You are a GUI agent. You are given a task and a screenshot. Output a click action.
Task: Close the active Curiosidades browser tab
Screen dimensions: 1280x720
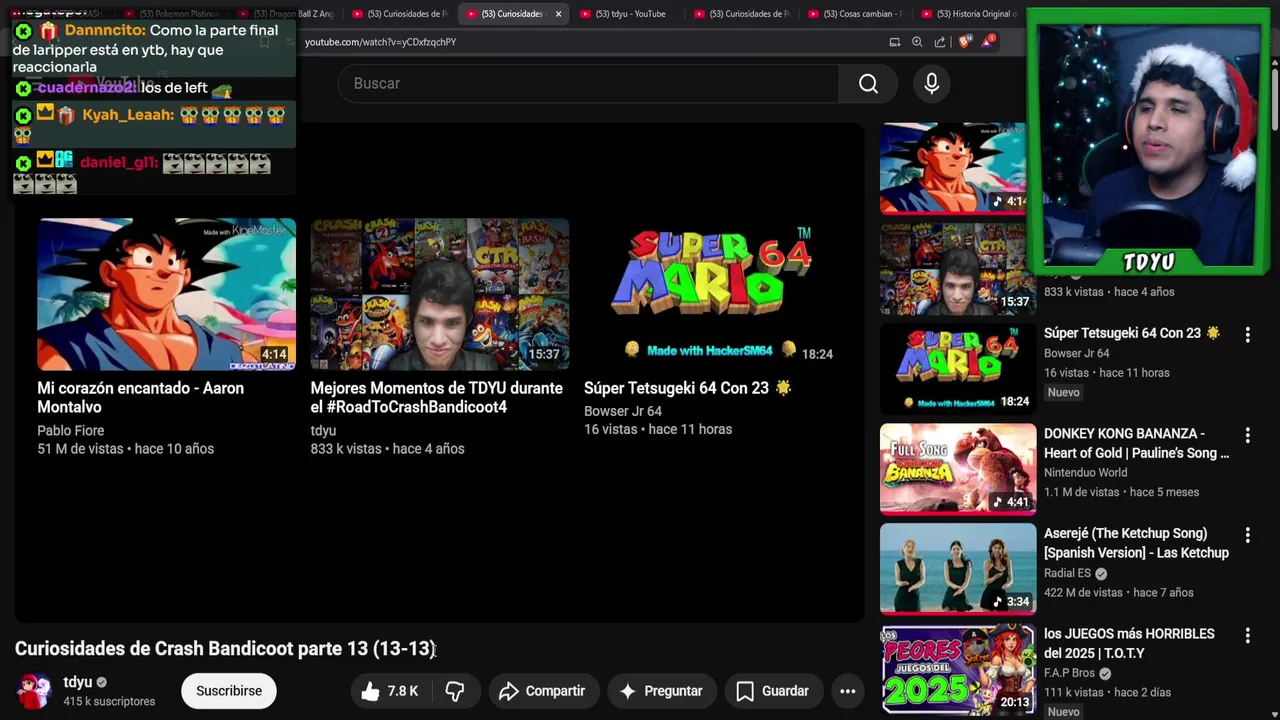(x=558, y=14)
